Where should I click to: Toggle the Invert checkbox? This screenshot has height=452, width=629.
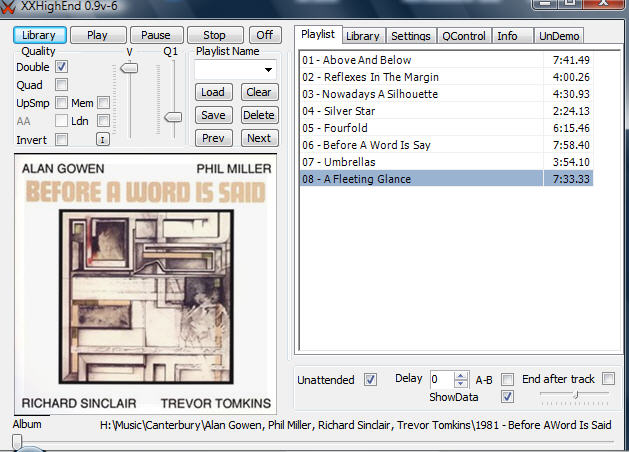61,140
